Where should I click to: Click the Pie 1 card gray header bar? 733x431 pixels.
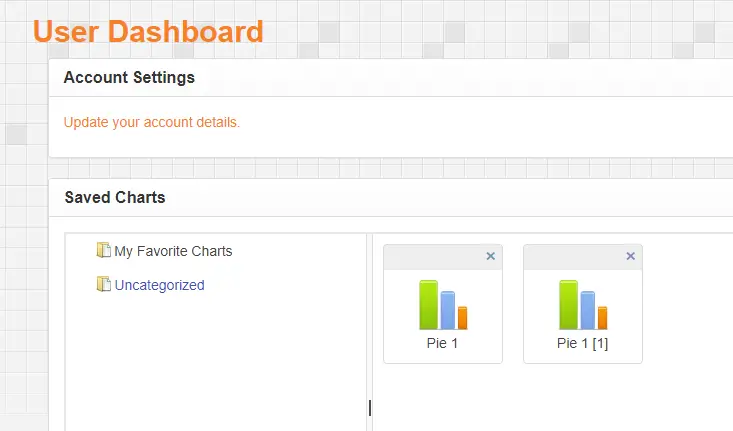pos(443,257)
